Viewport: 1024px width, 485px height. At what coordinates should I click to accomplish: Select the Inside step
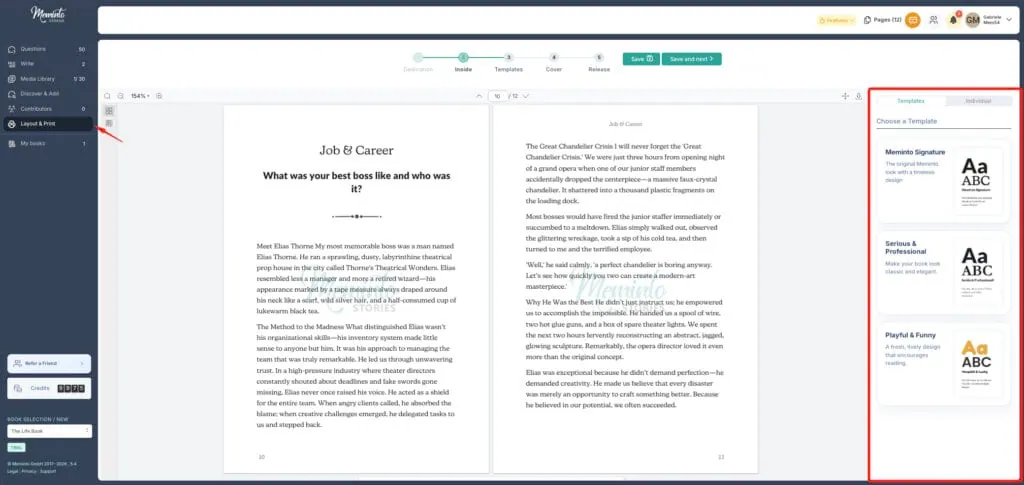pyautogui.click(x=463, y=63)
